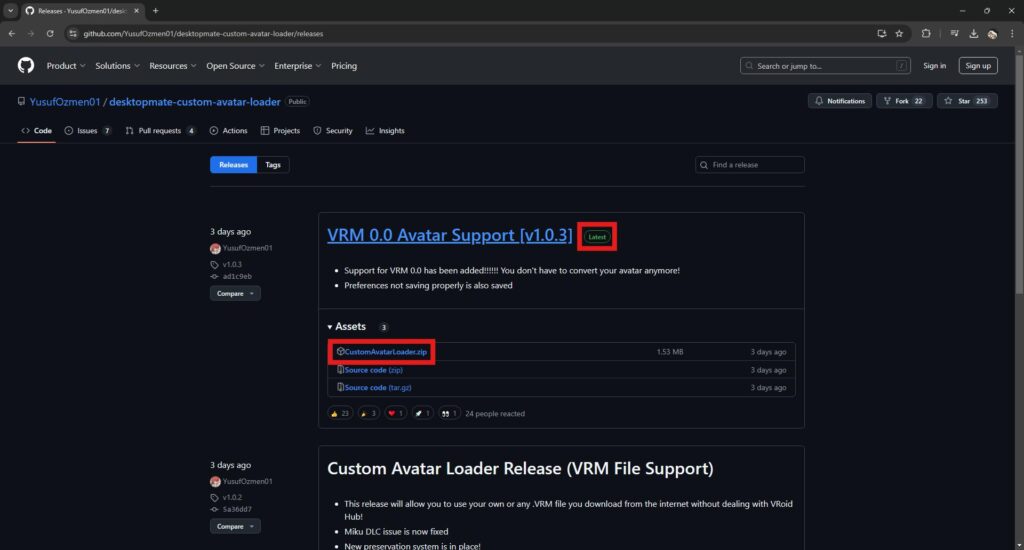Open the Issues tab

[87, 131]
